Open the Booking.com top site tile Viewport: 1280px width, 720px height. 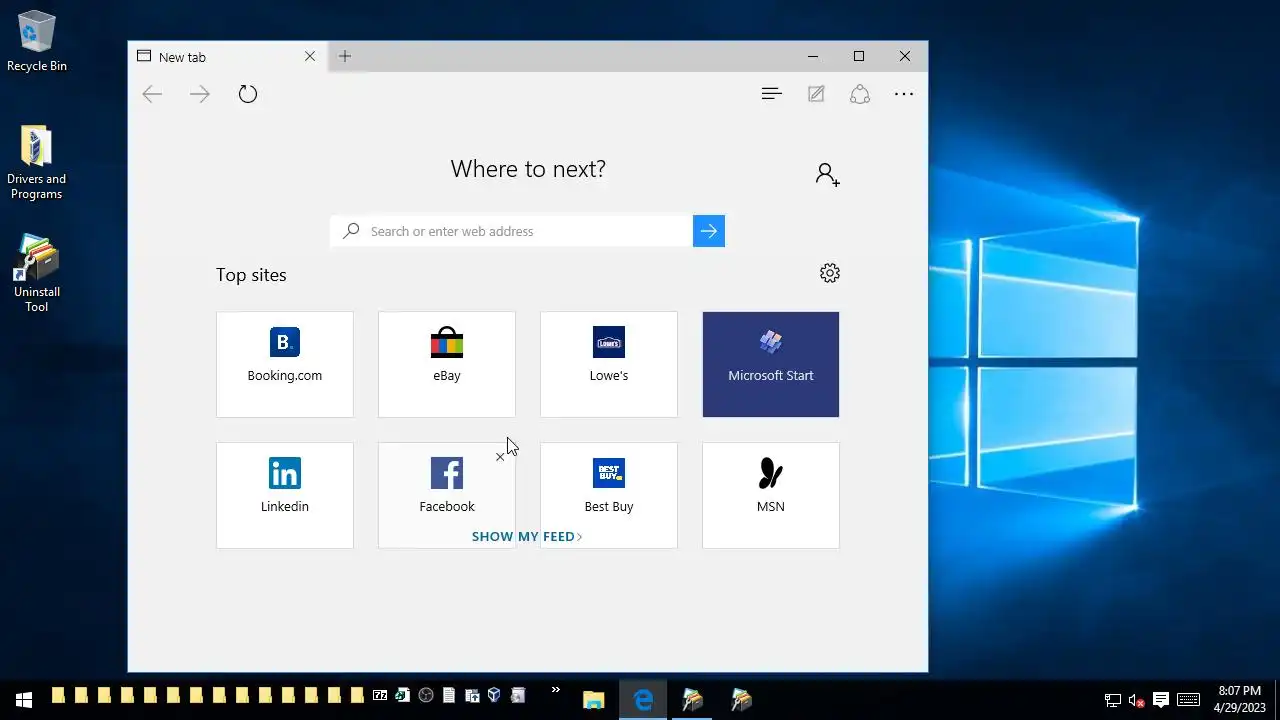tap(285, 364)
